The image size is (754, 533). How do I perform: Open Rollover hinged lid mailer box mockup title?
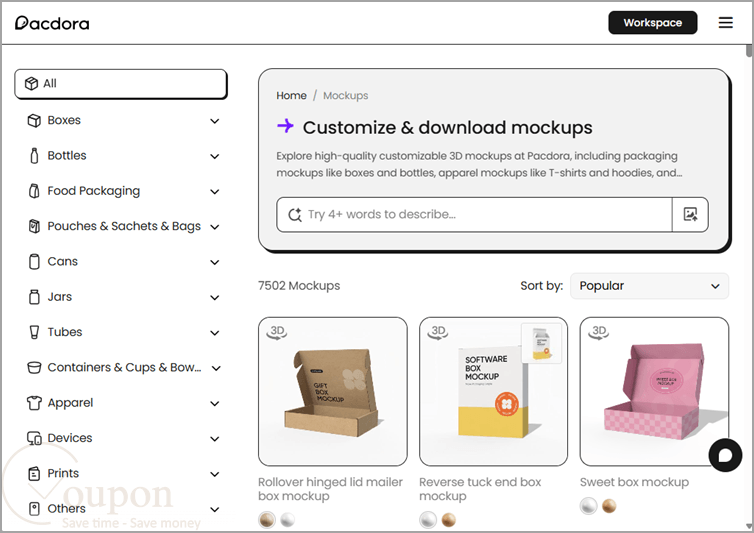[x=330, y=489]
